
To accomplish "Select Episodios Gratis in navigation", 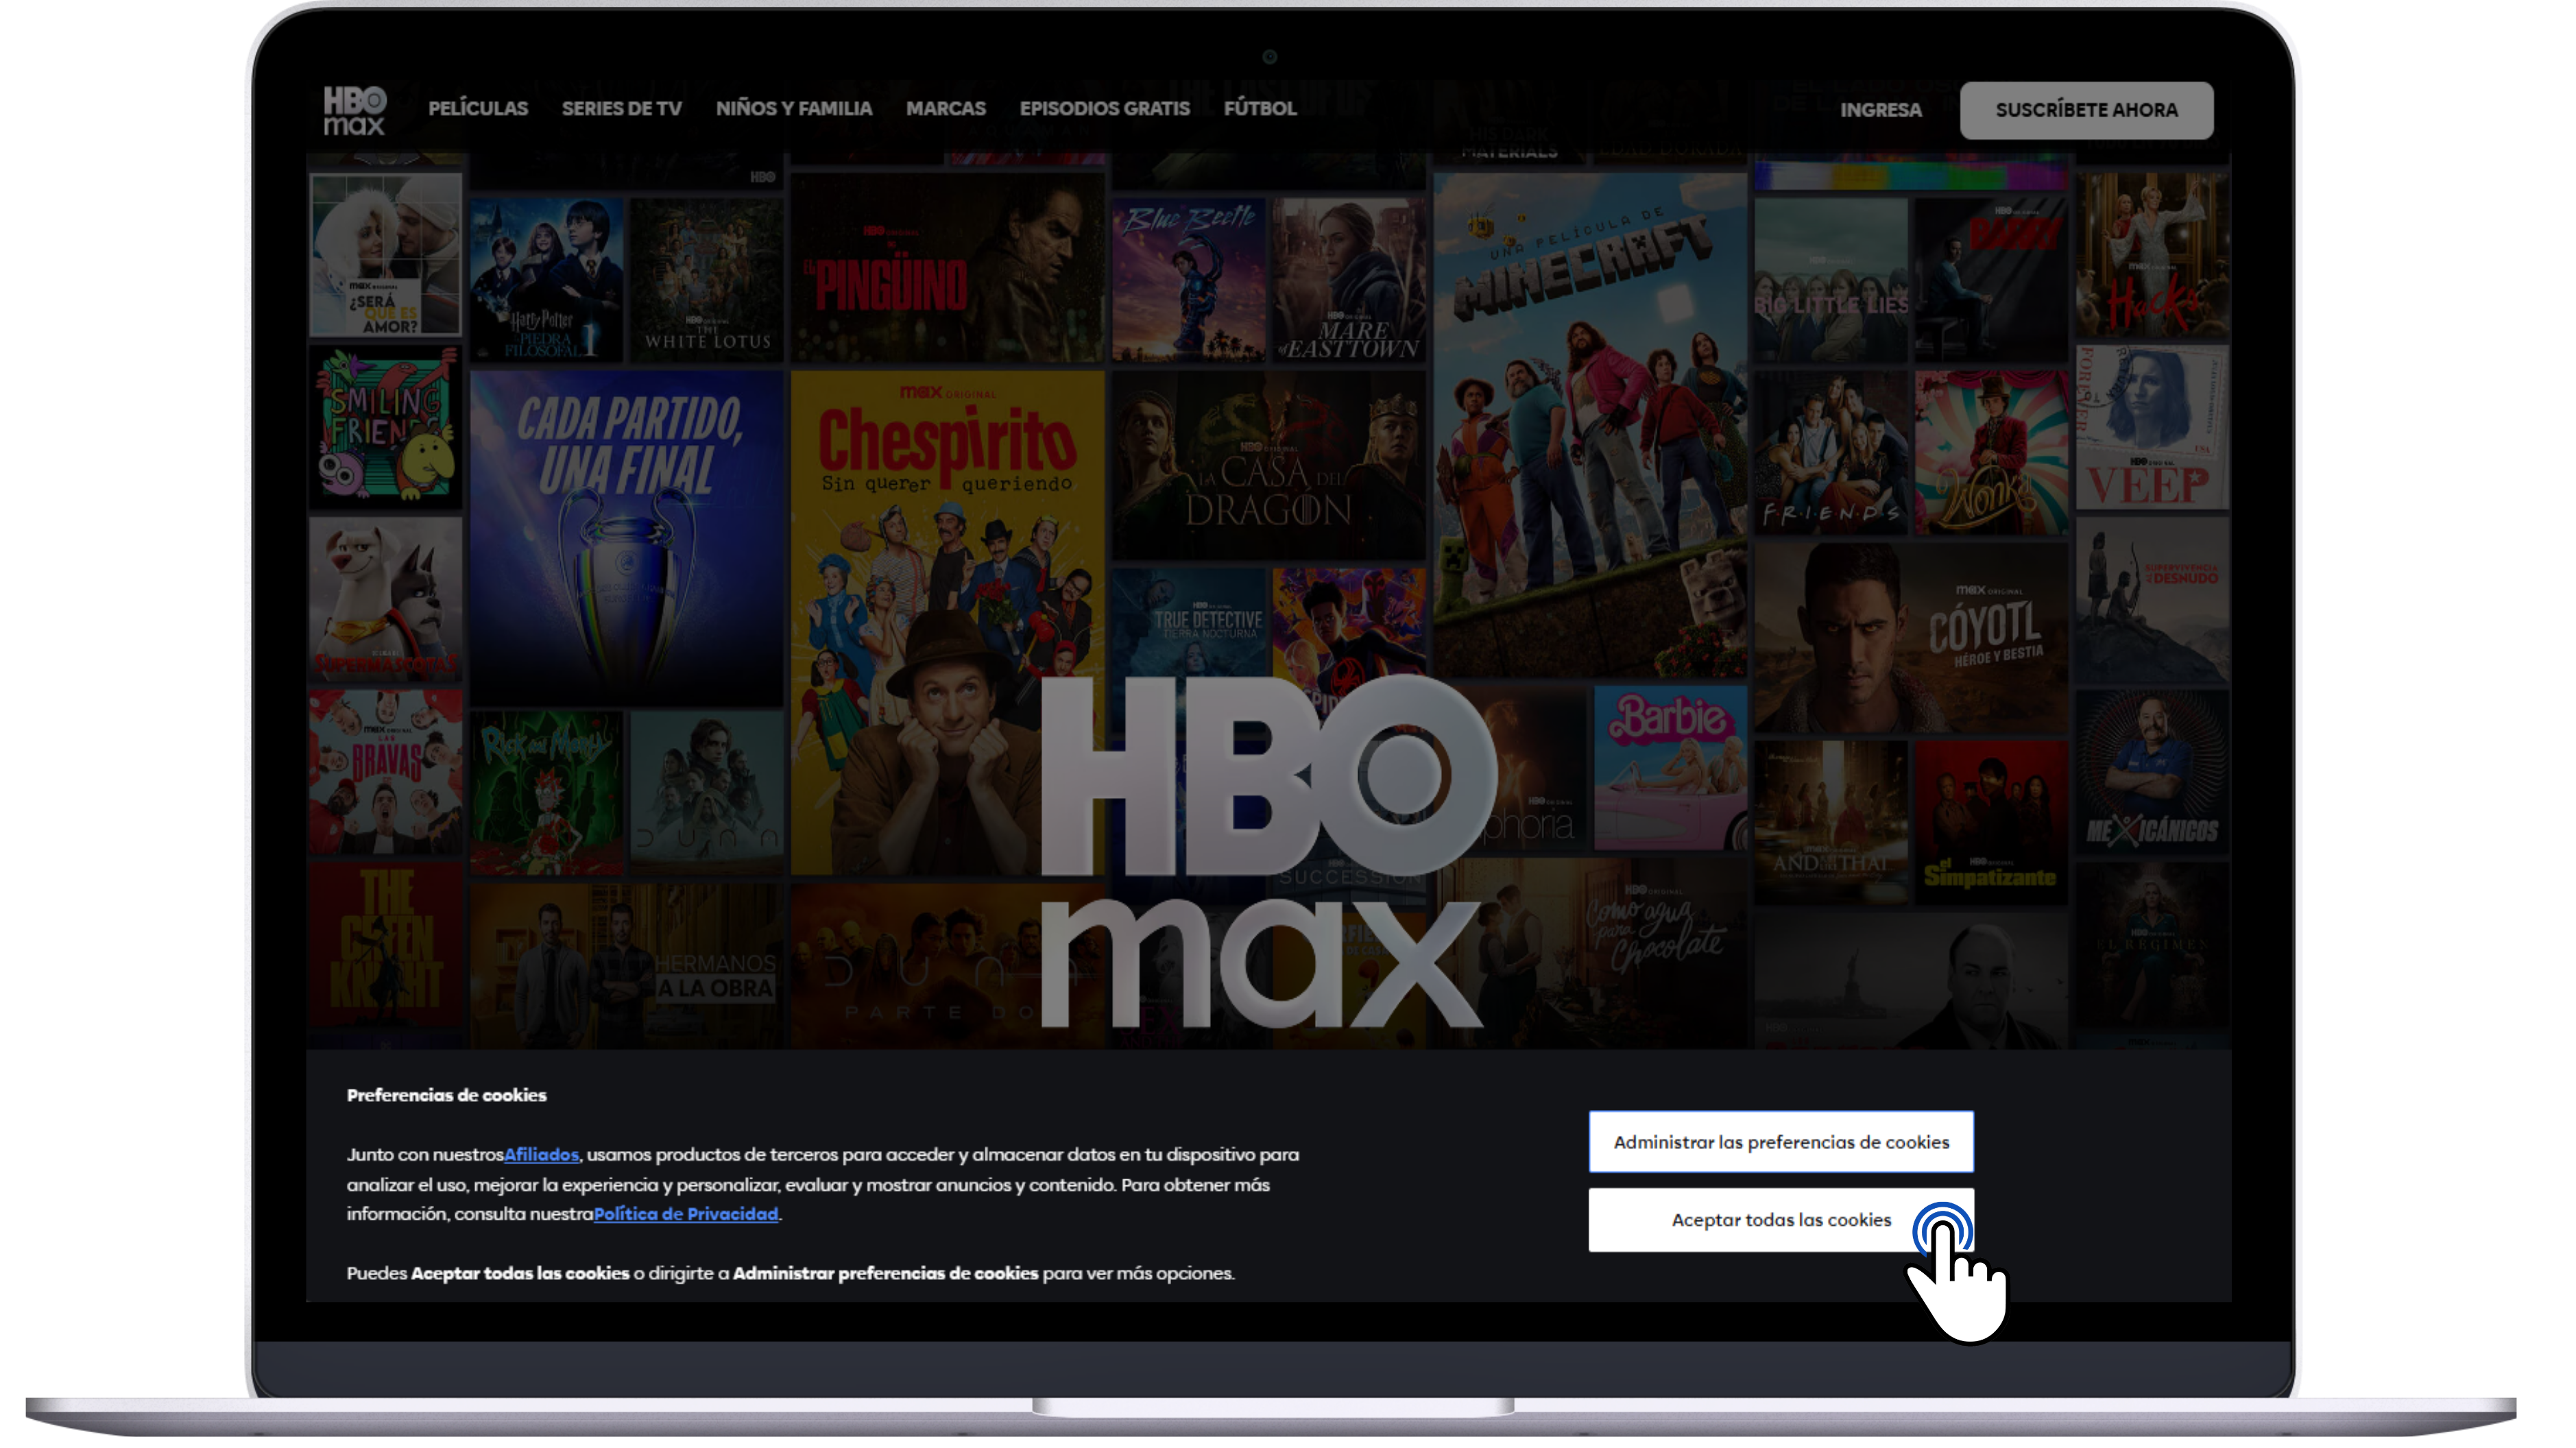I will coord(1104,109).
